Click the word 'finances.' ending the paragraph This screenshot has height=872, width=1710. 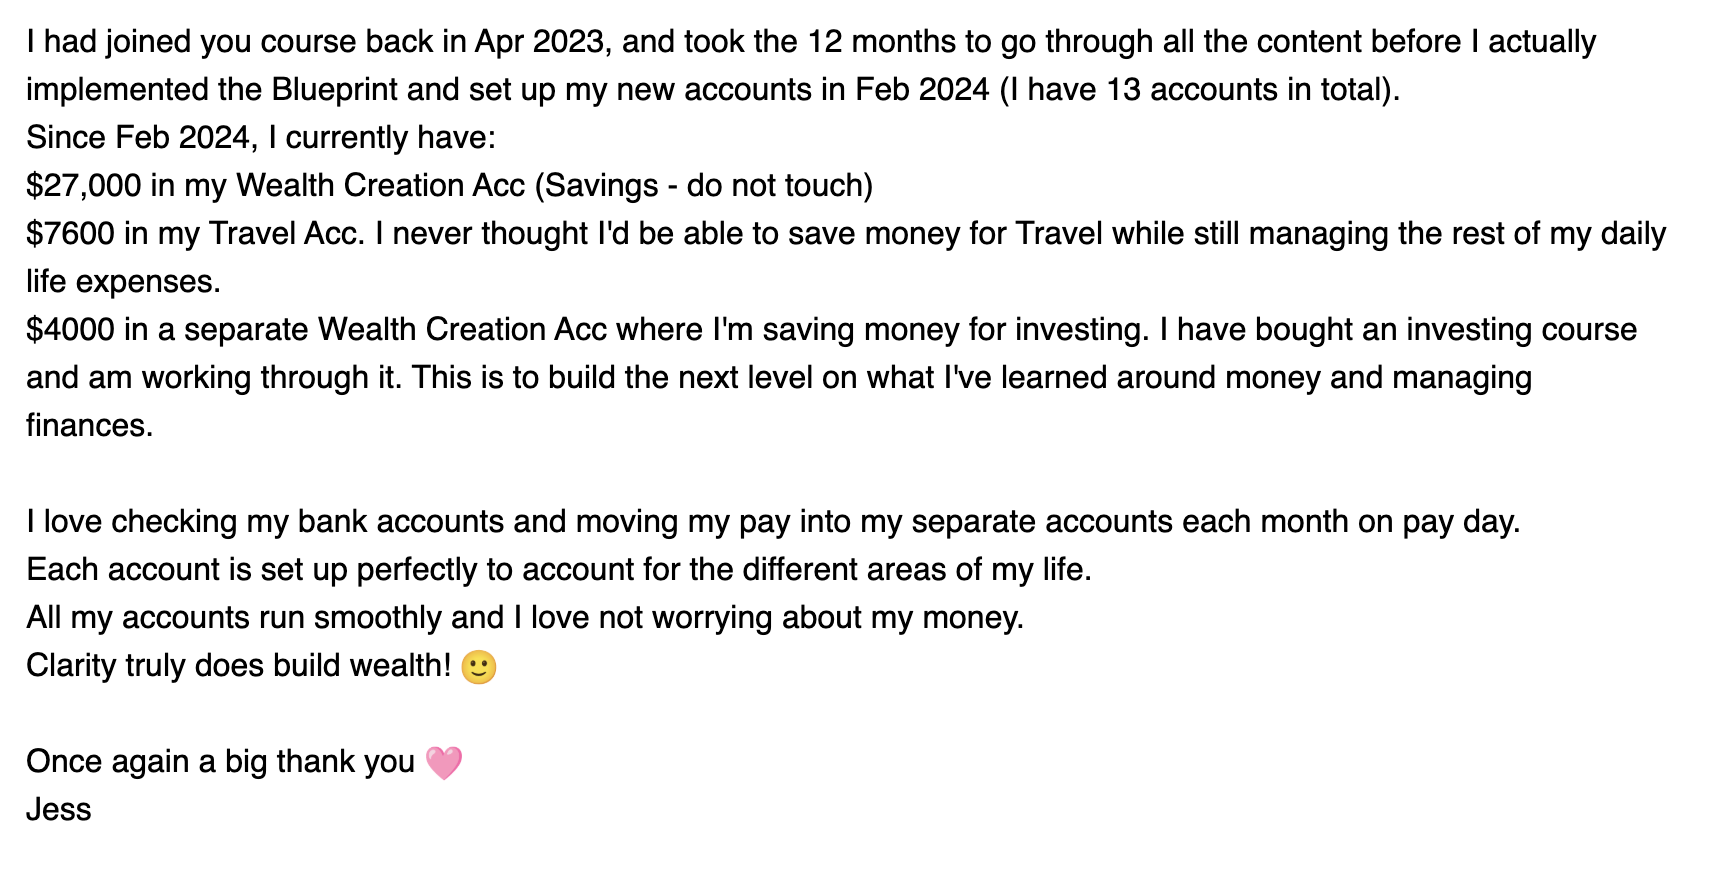pyautogui.click(x=90, y=426)
